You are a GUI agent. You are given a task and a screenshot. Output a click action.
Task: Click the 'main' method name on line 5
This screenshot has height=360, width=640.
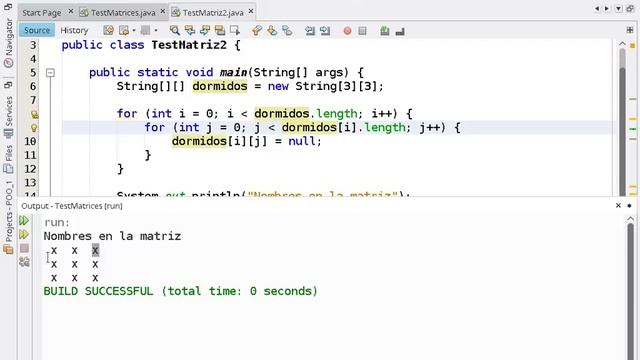point(233,73)
